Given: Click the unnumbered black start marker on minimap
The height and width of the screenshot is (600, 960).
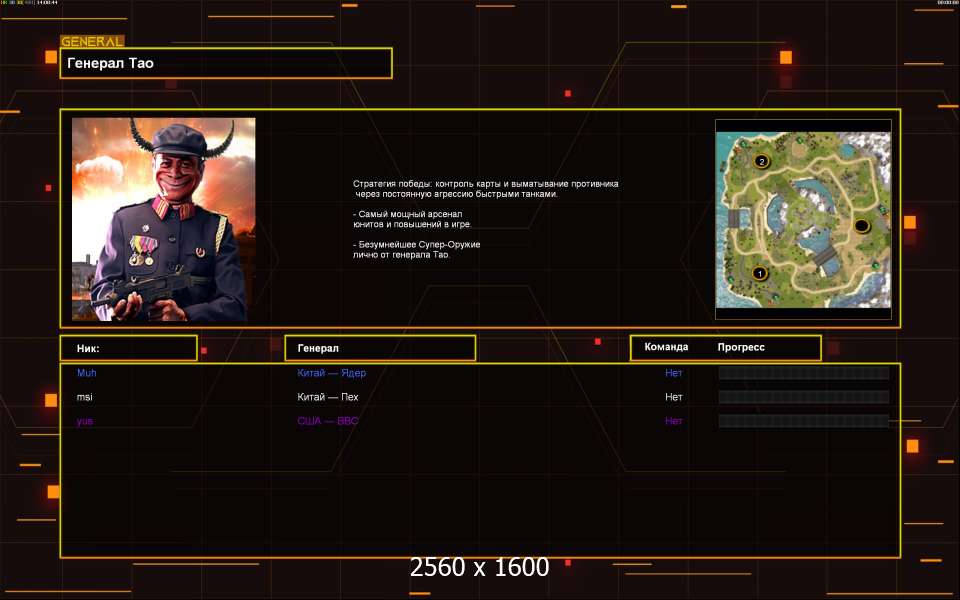Looking at the screenshot, I should point(861,226).
